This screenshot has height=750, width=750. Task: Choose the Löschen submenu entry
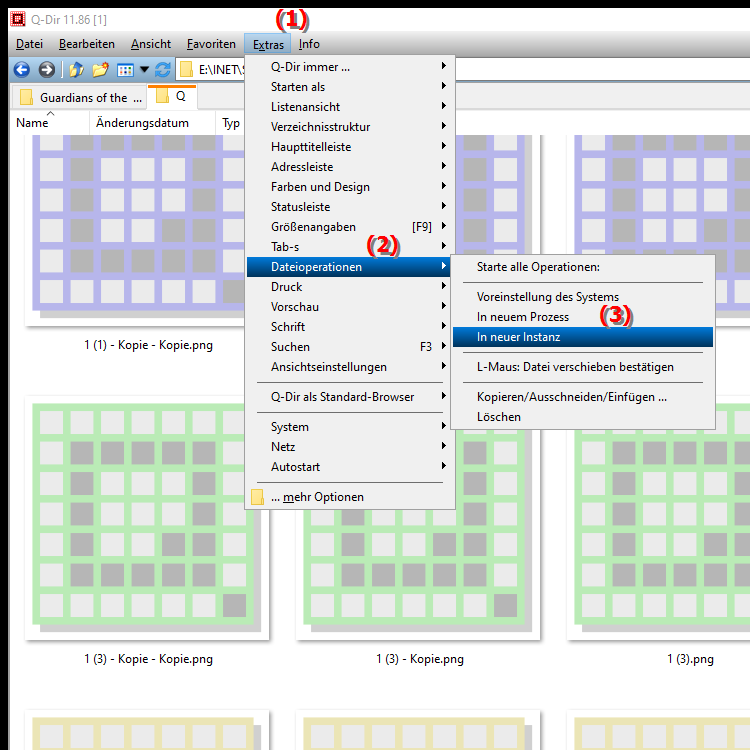point(583,417)
